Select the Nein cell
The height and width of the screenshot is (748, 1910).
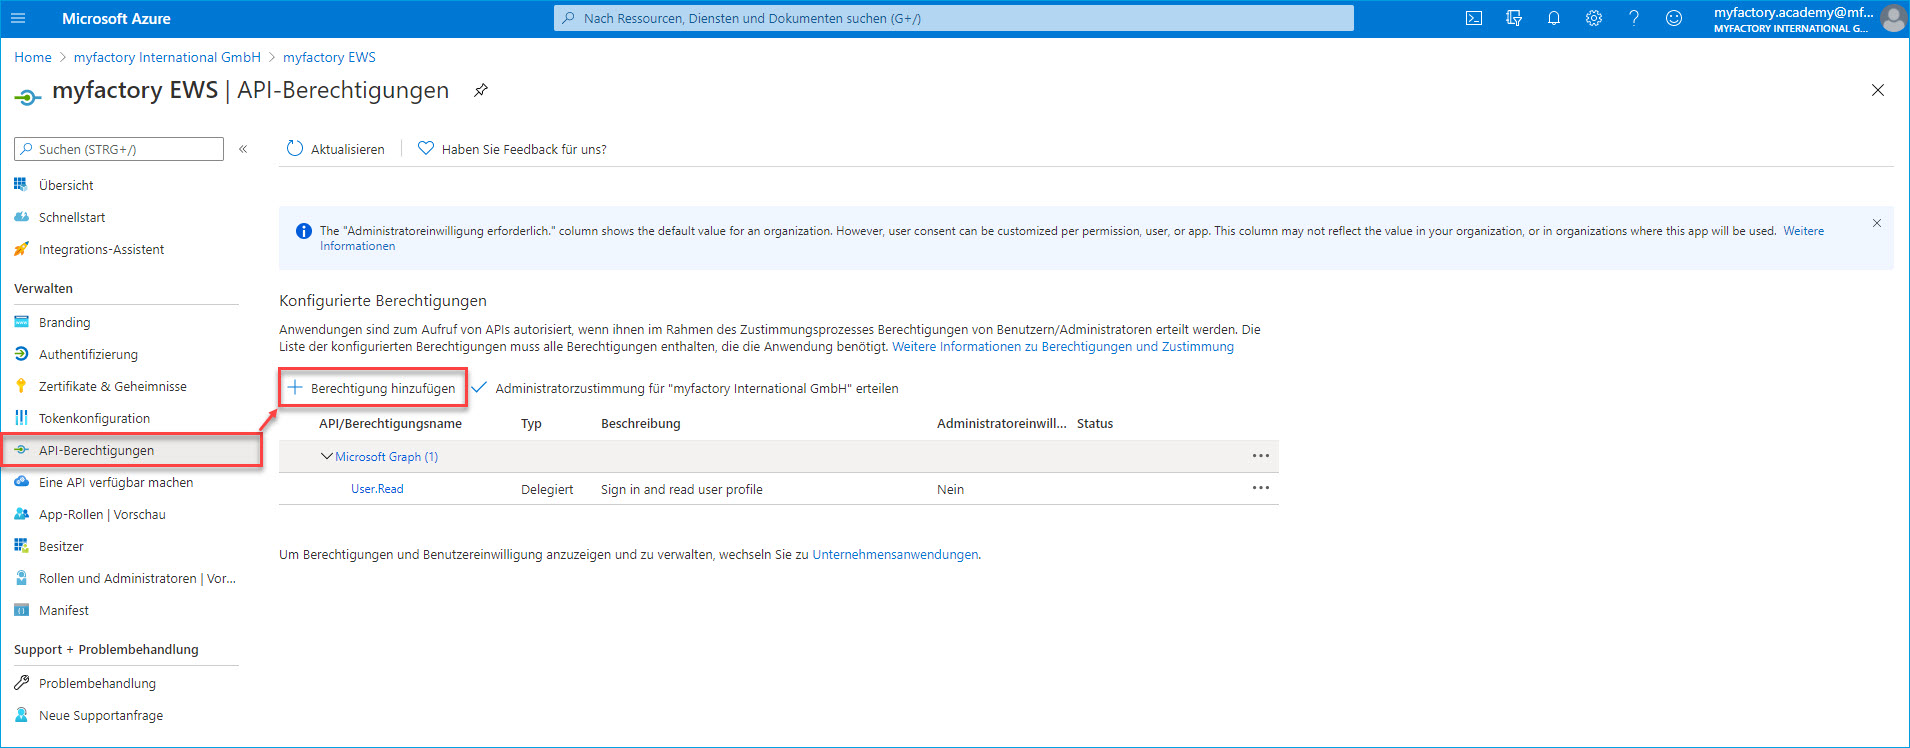click(950, 490)
